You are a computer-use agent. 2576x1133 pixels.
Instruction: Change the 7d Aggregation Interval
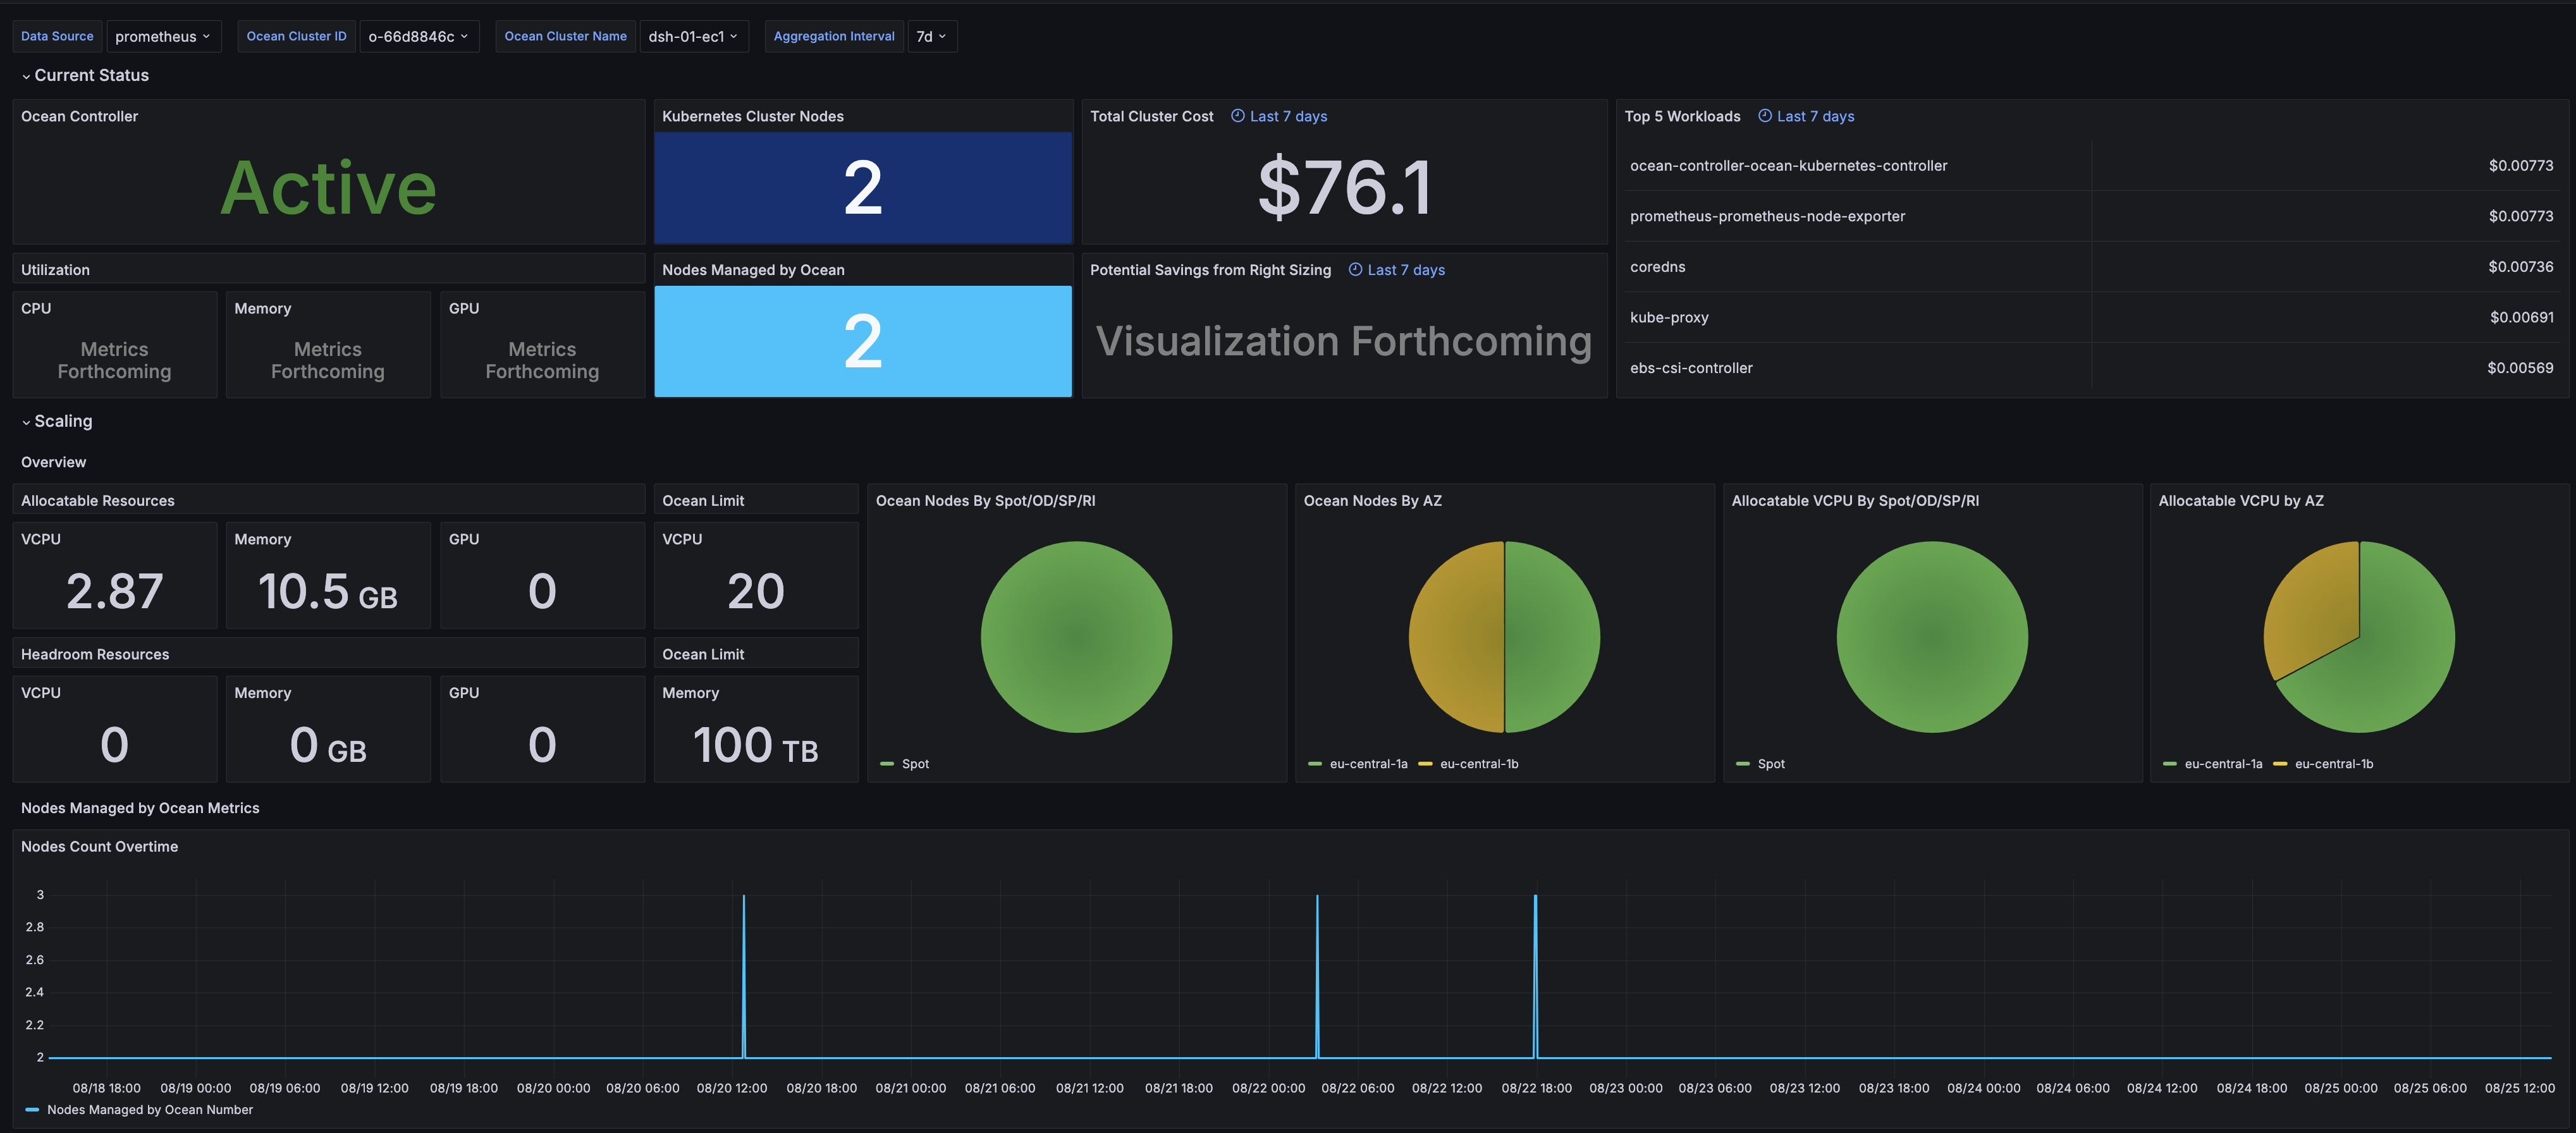[x=931, y=36]
